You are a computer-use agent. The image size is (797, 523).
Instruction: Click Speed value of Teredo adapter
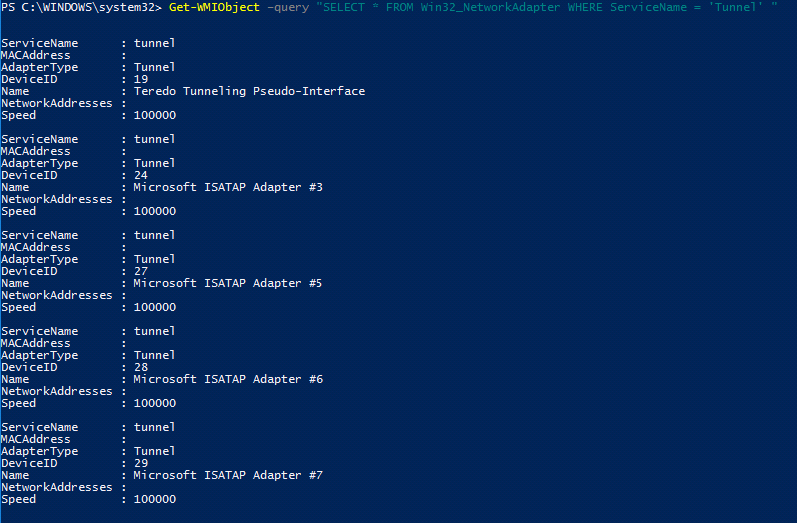155,115
